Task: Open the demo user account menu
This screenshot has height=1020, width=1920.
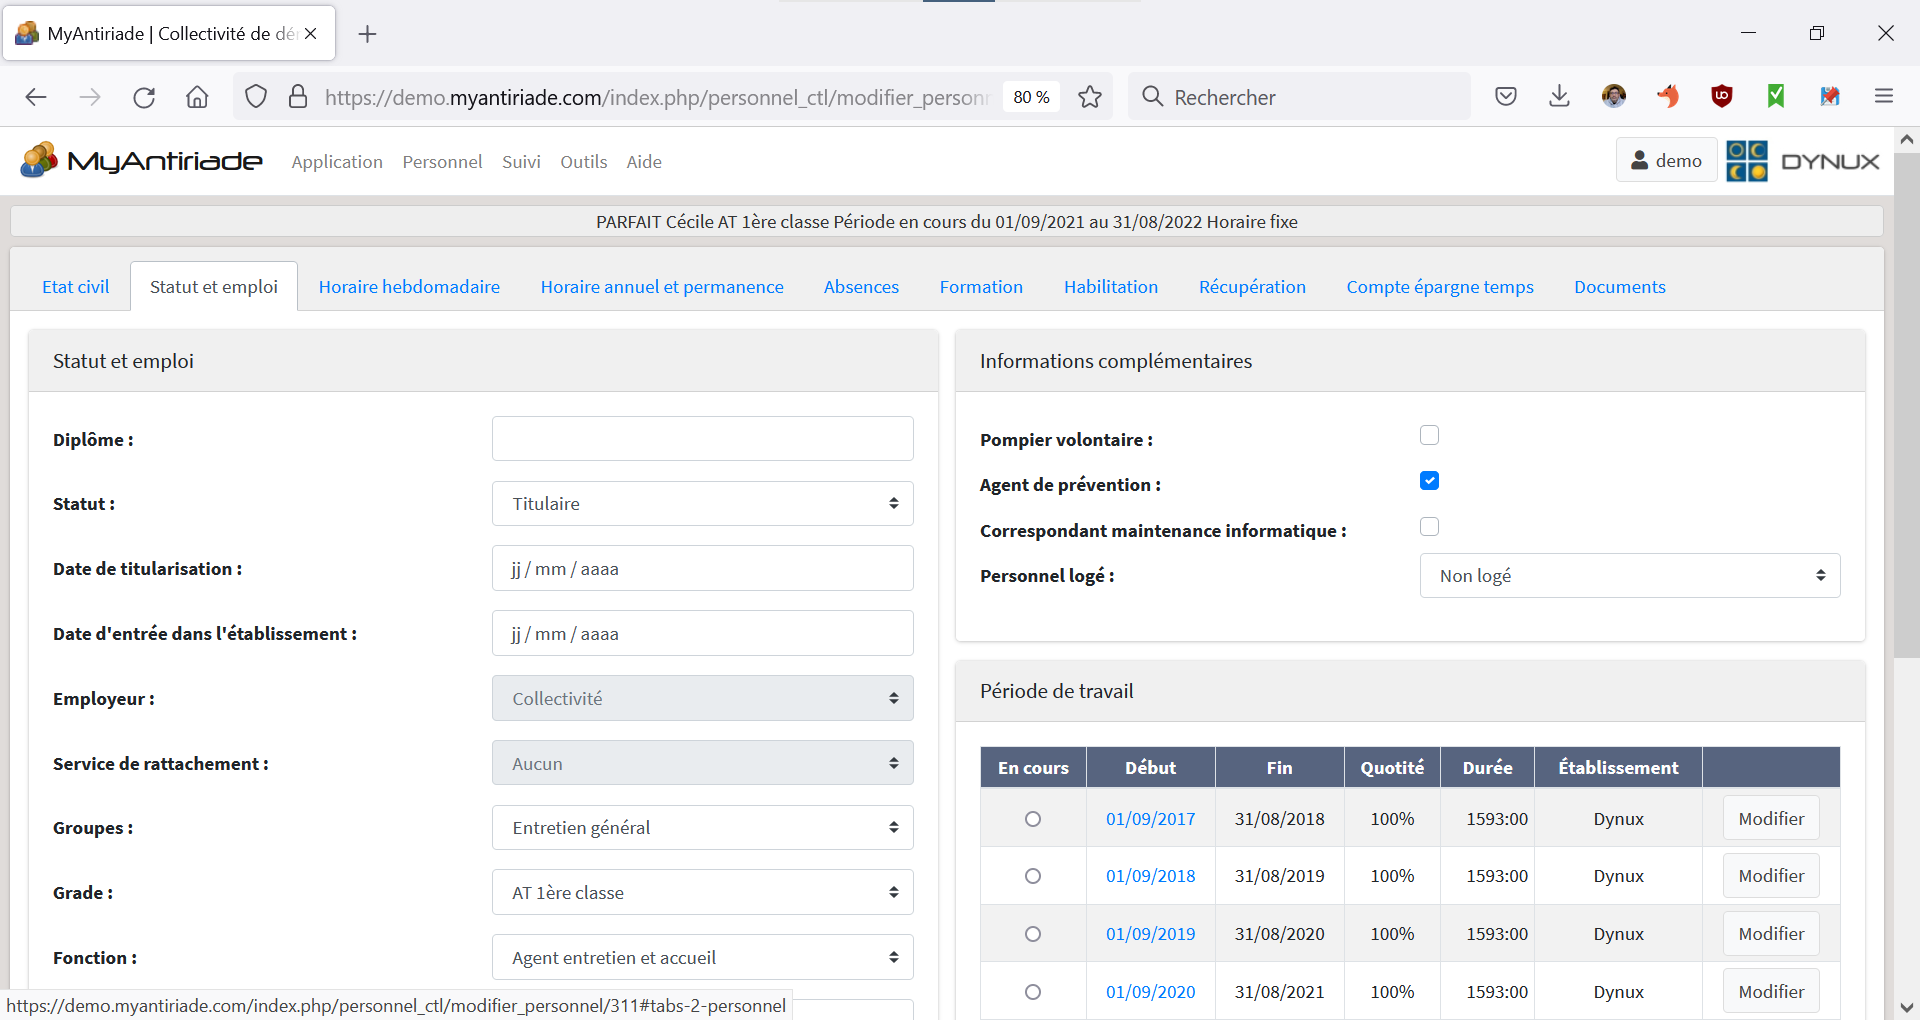Action: point(1666,160)
